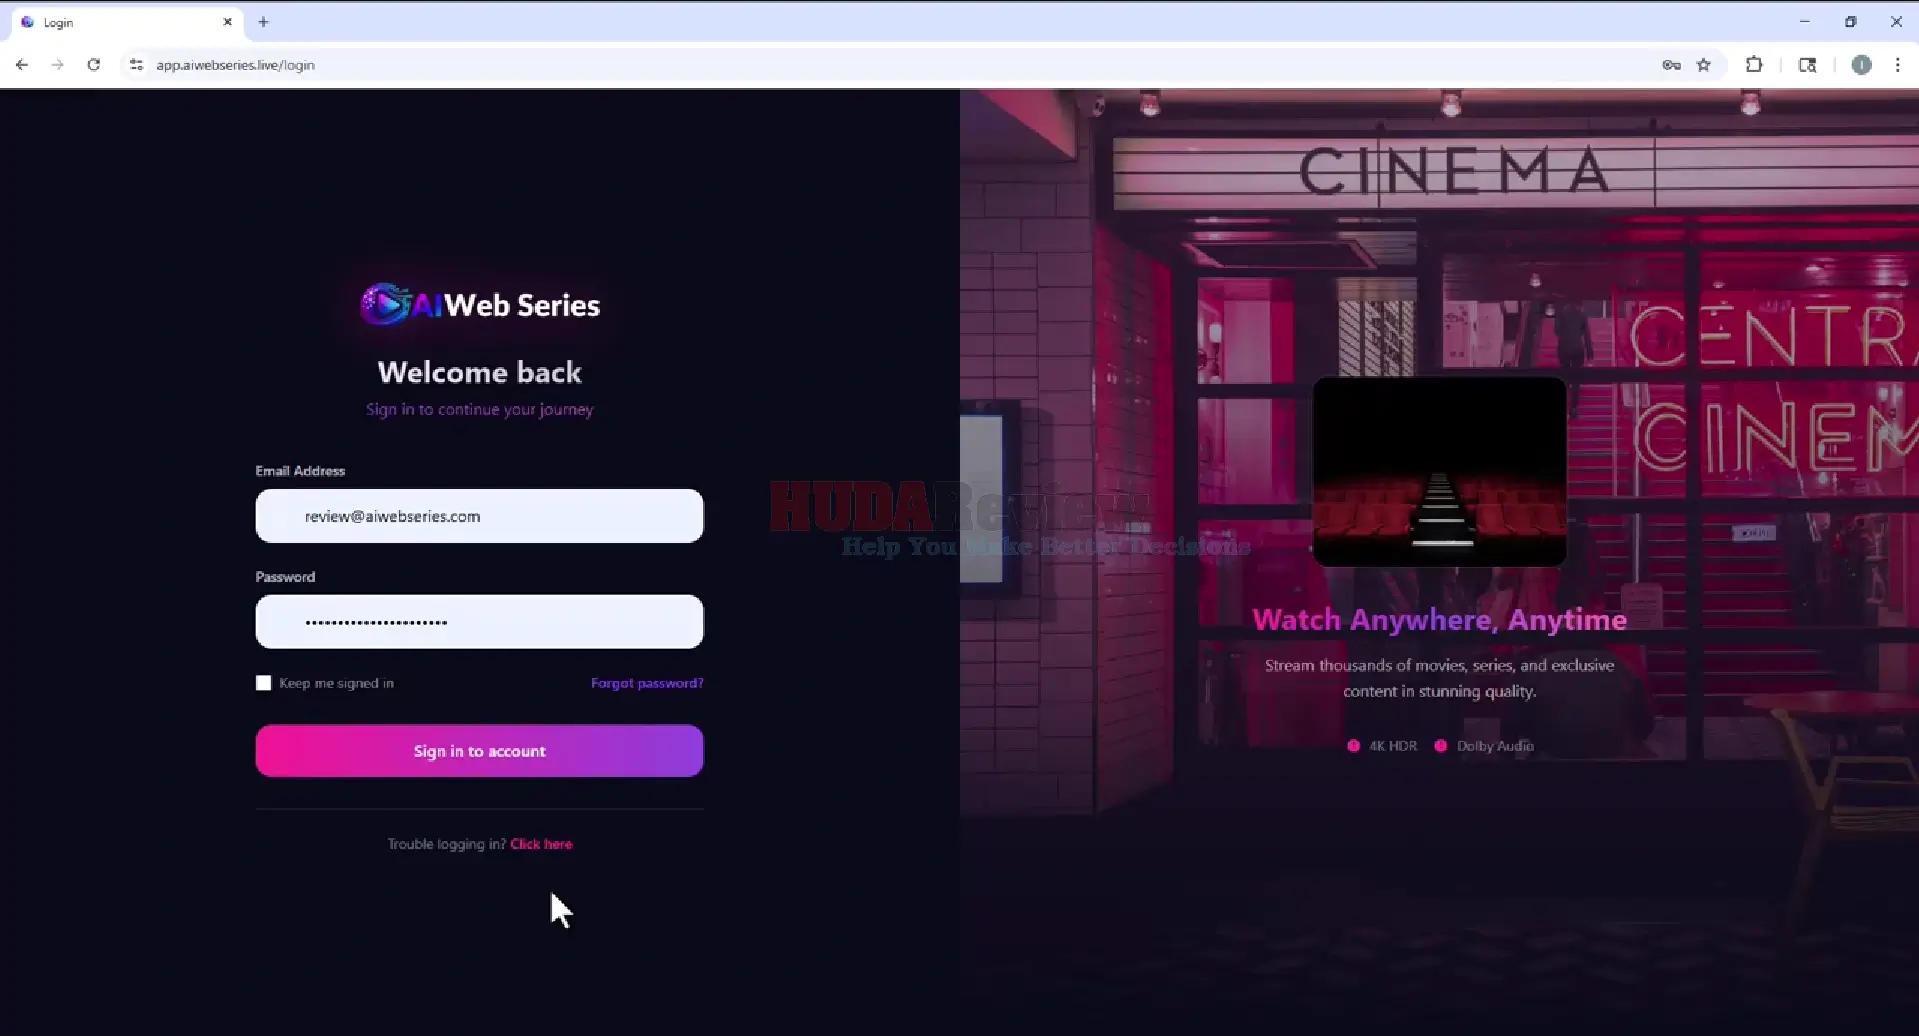Select the Login browser tab
Image resolution: width=1919 pixels, height=1036 pixels.
[x=127, y=22]
